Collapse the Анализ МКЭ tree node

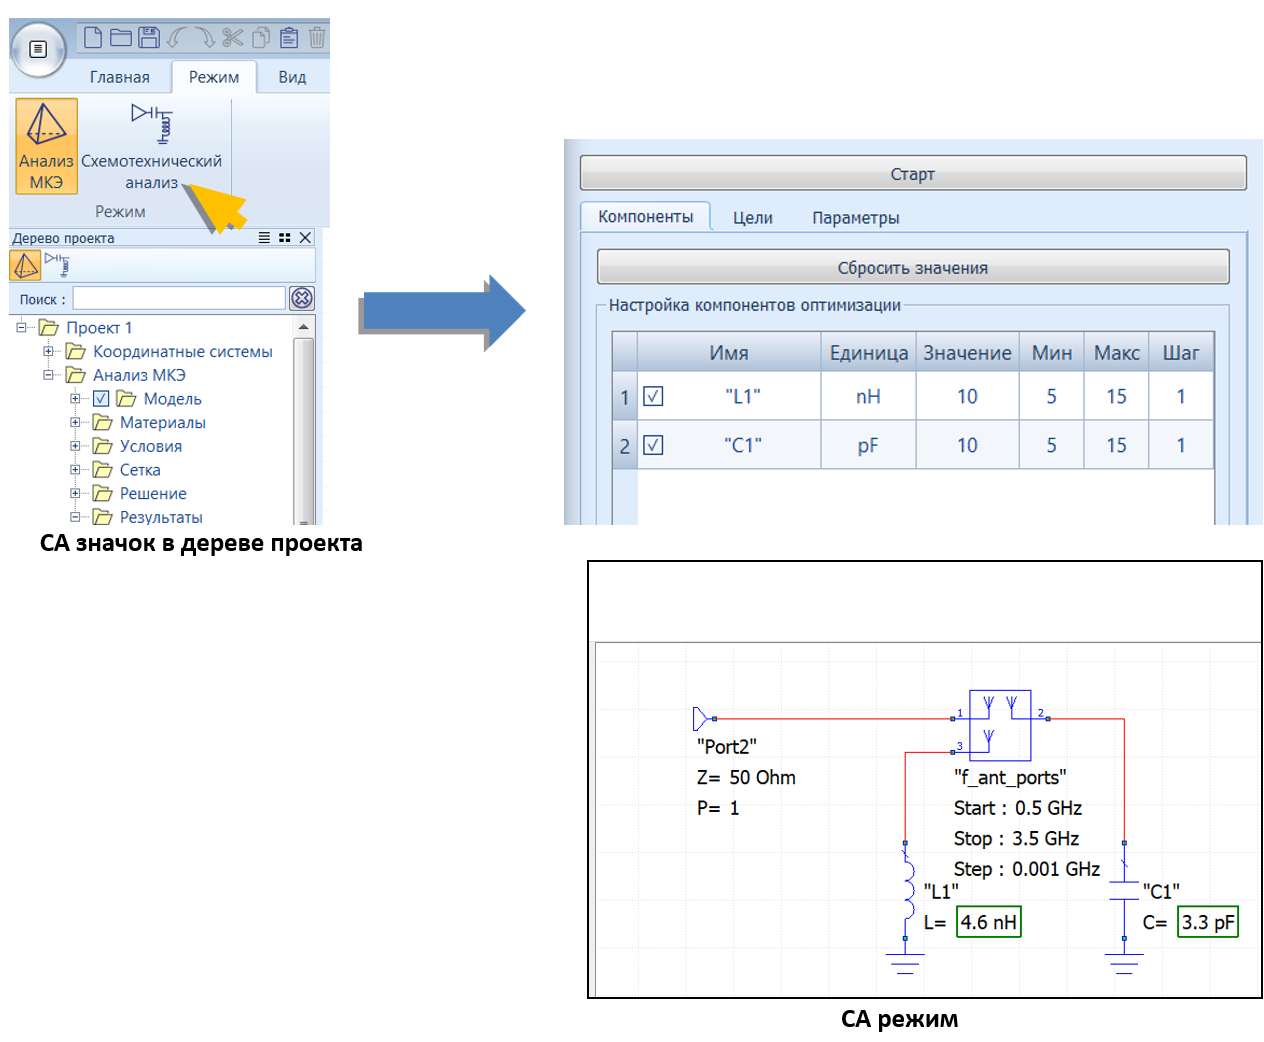[48, 375]
